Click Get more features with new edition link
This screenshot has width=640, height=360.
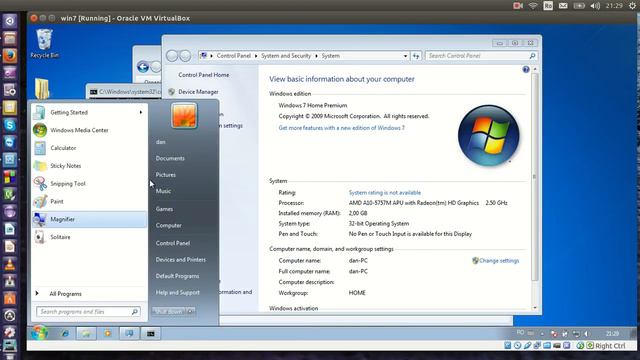coord(341,128)
